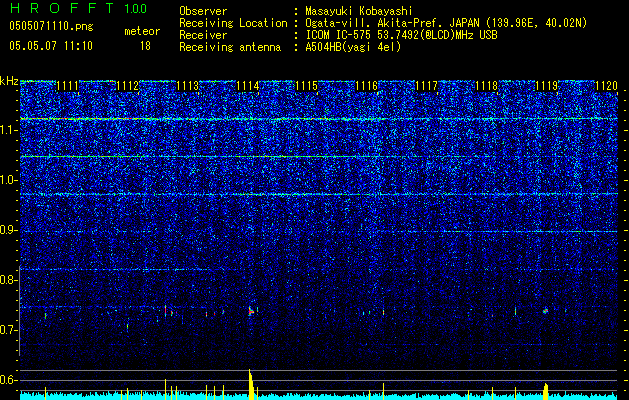Click the kHz axis unit label
629x400 pixels.
(x=9, y=81)
